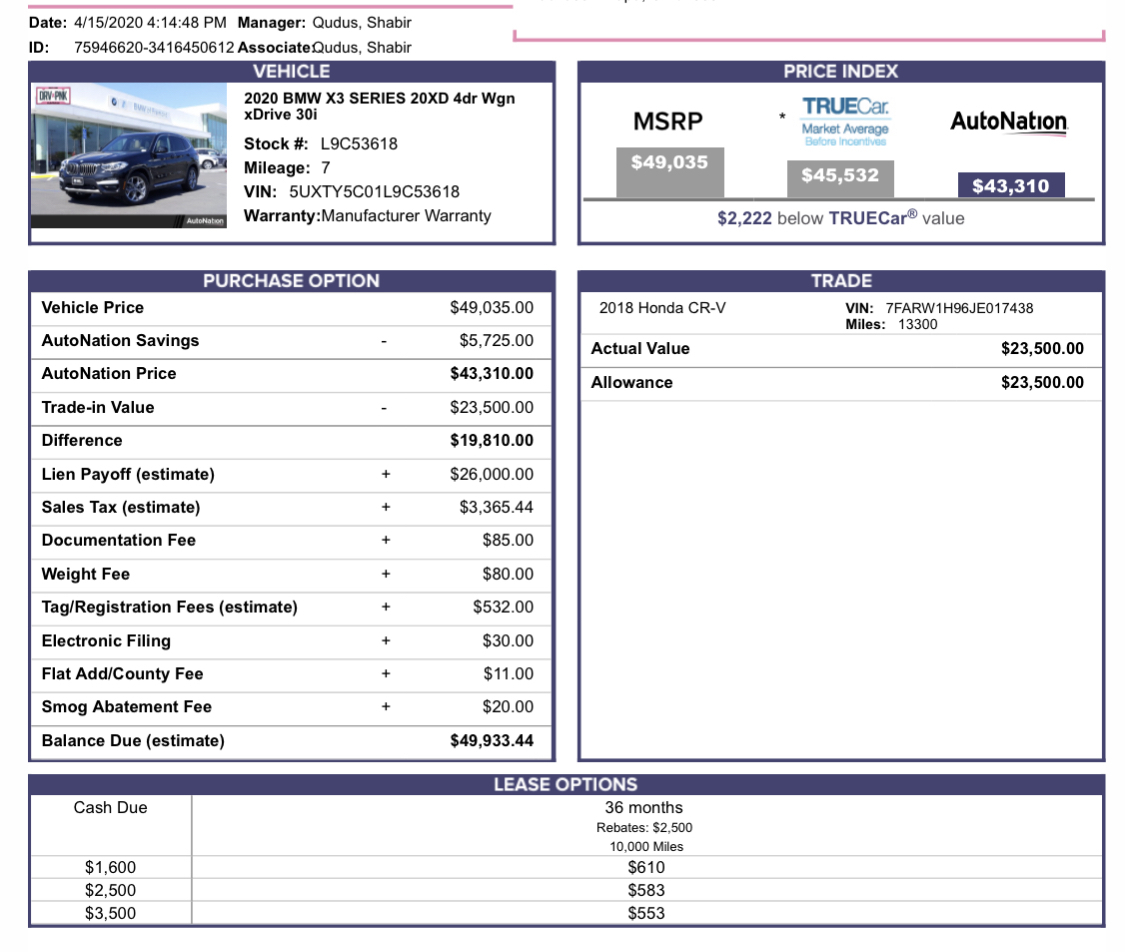Click the PURCHASE OPTION section header
This screenshot has height=952, width=1125.
click(291, 281)
